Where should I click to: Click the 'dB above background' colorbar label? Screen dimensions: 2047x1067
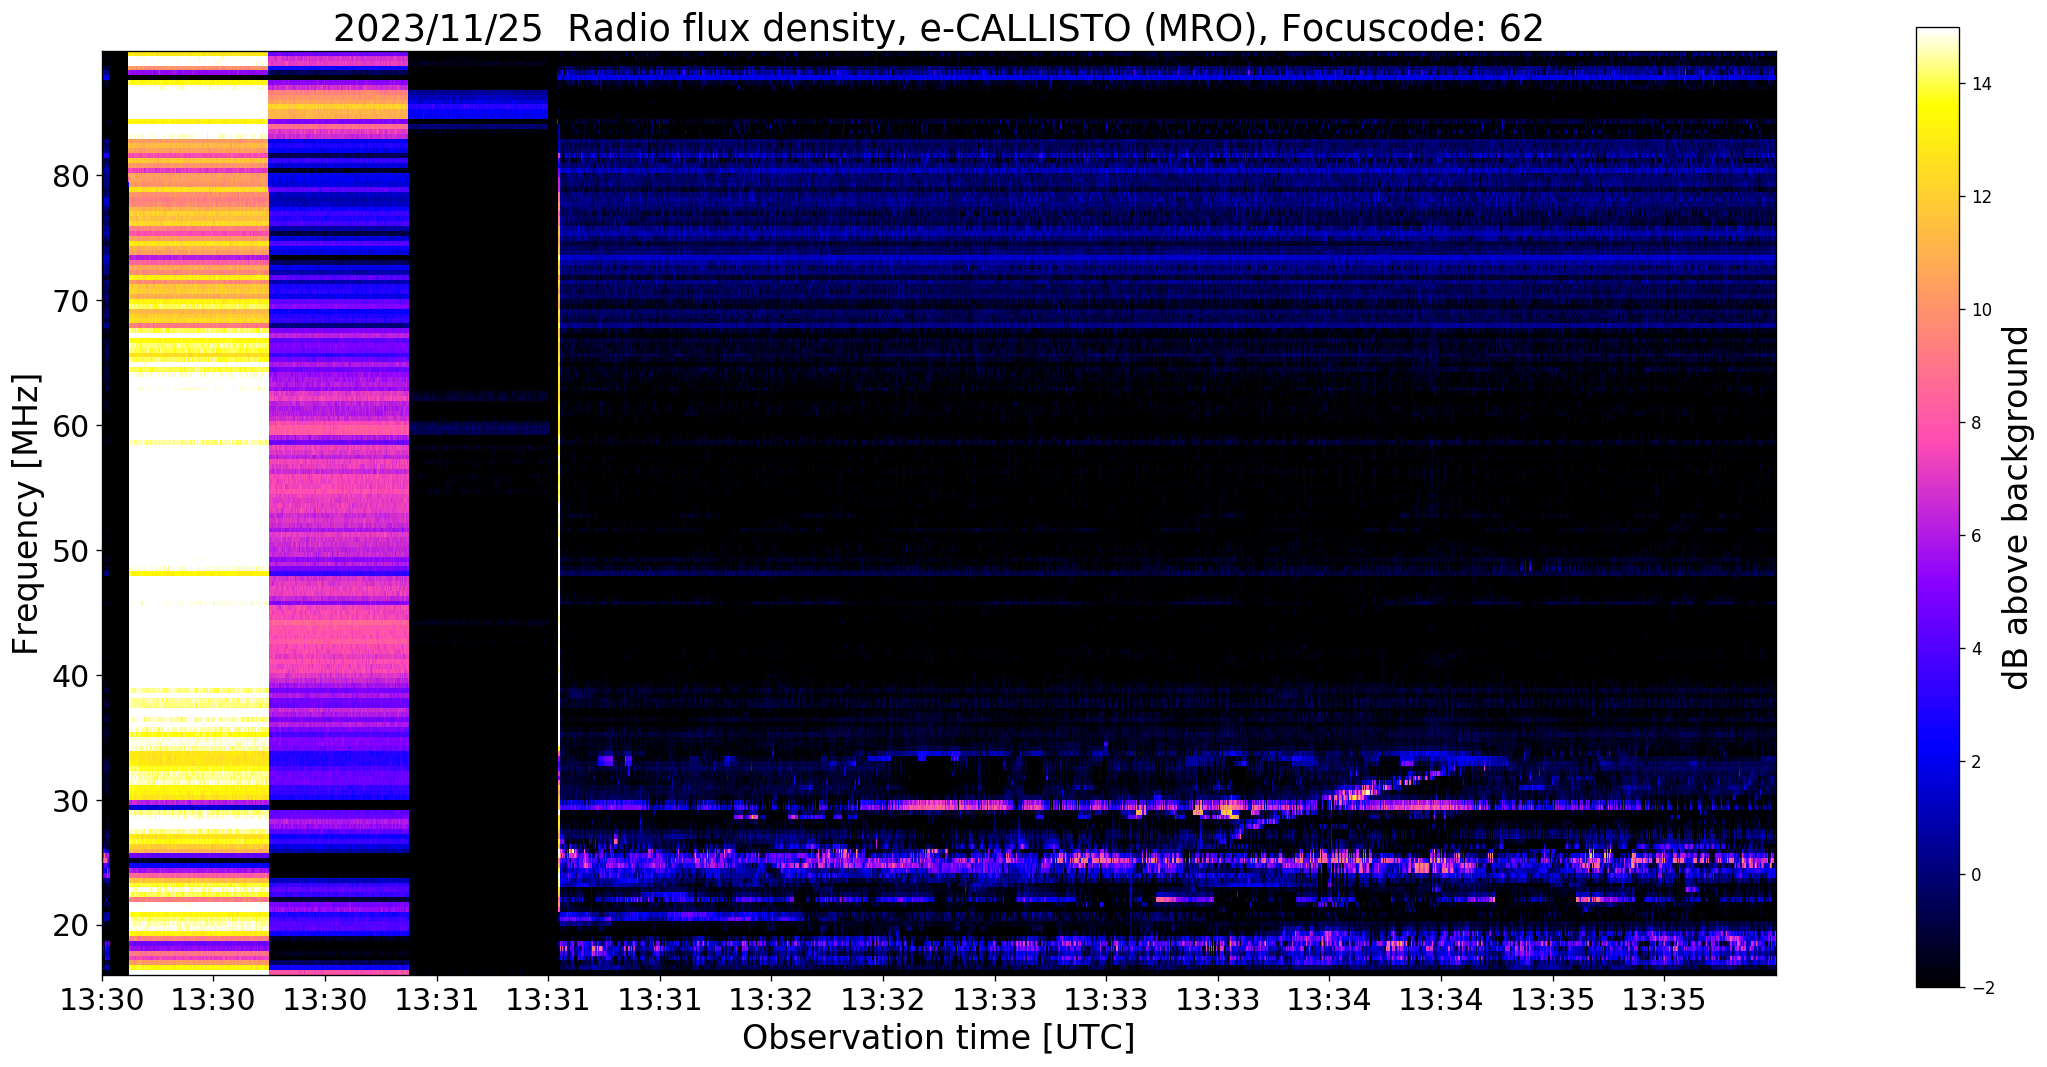(2017, 508)
